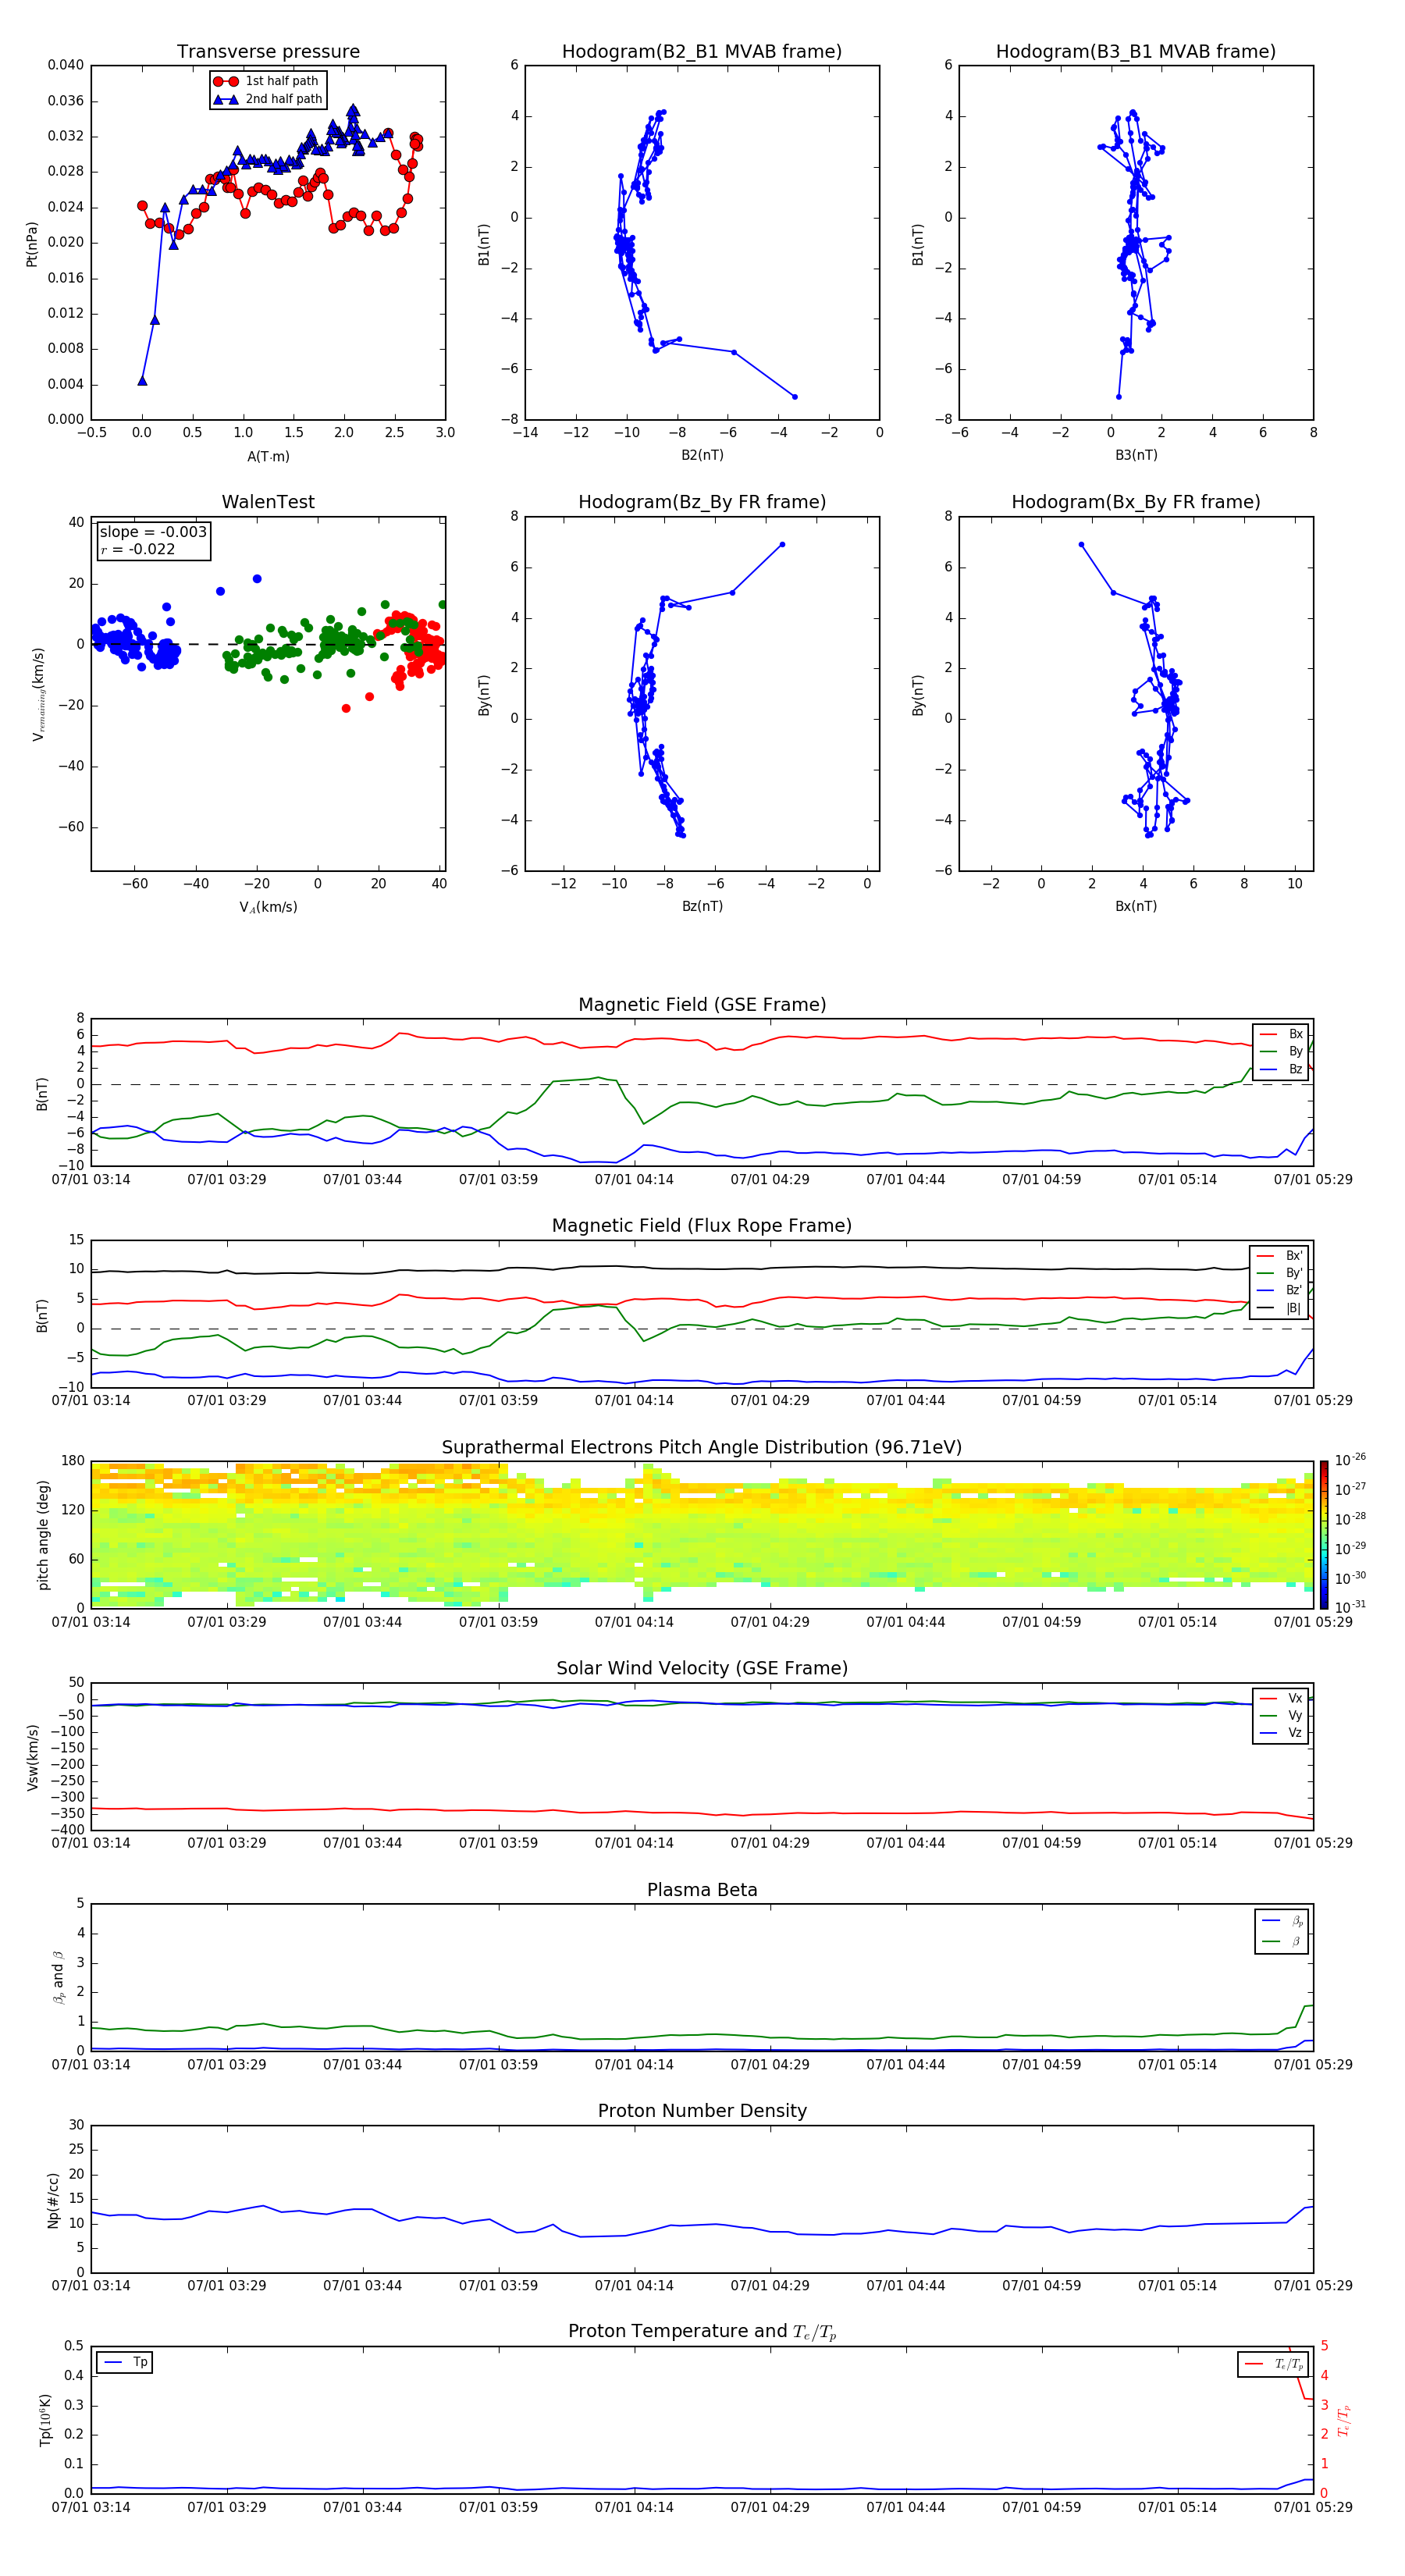
Task: Click the 'Bz(nT)' x-axis label
Action: pos(702,906)
